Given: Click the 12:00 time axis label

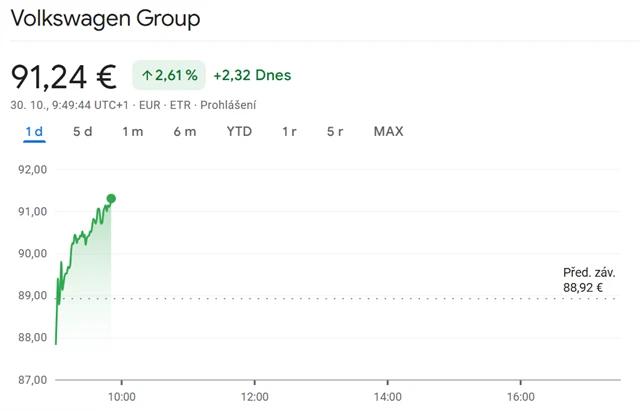Looking at the screenshot, I should pos(255,396).
